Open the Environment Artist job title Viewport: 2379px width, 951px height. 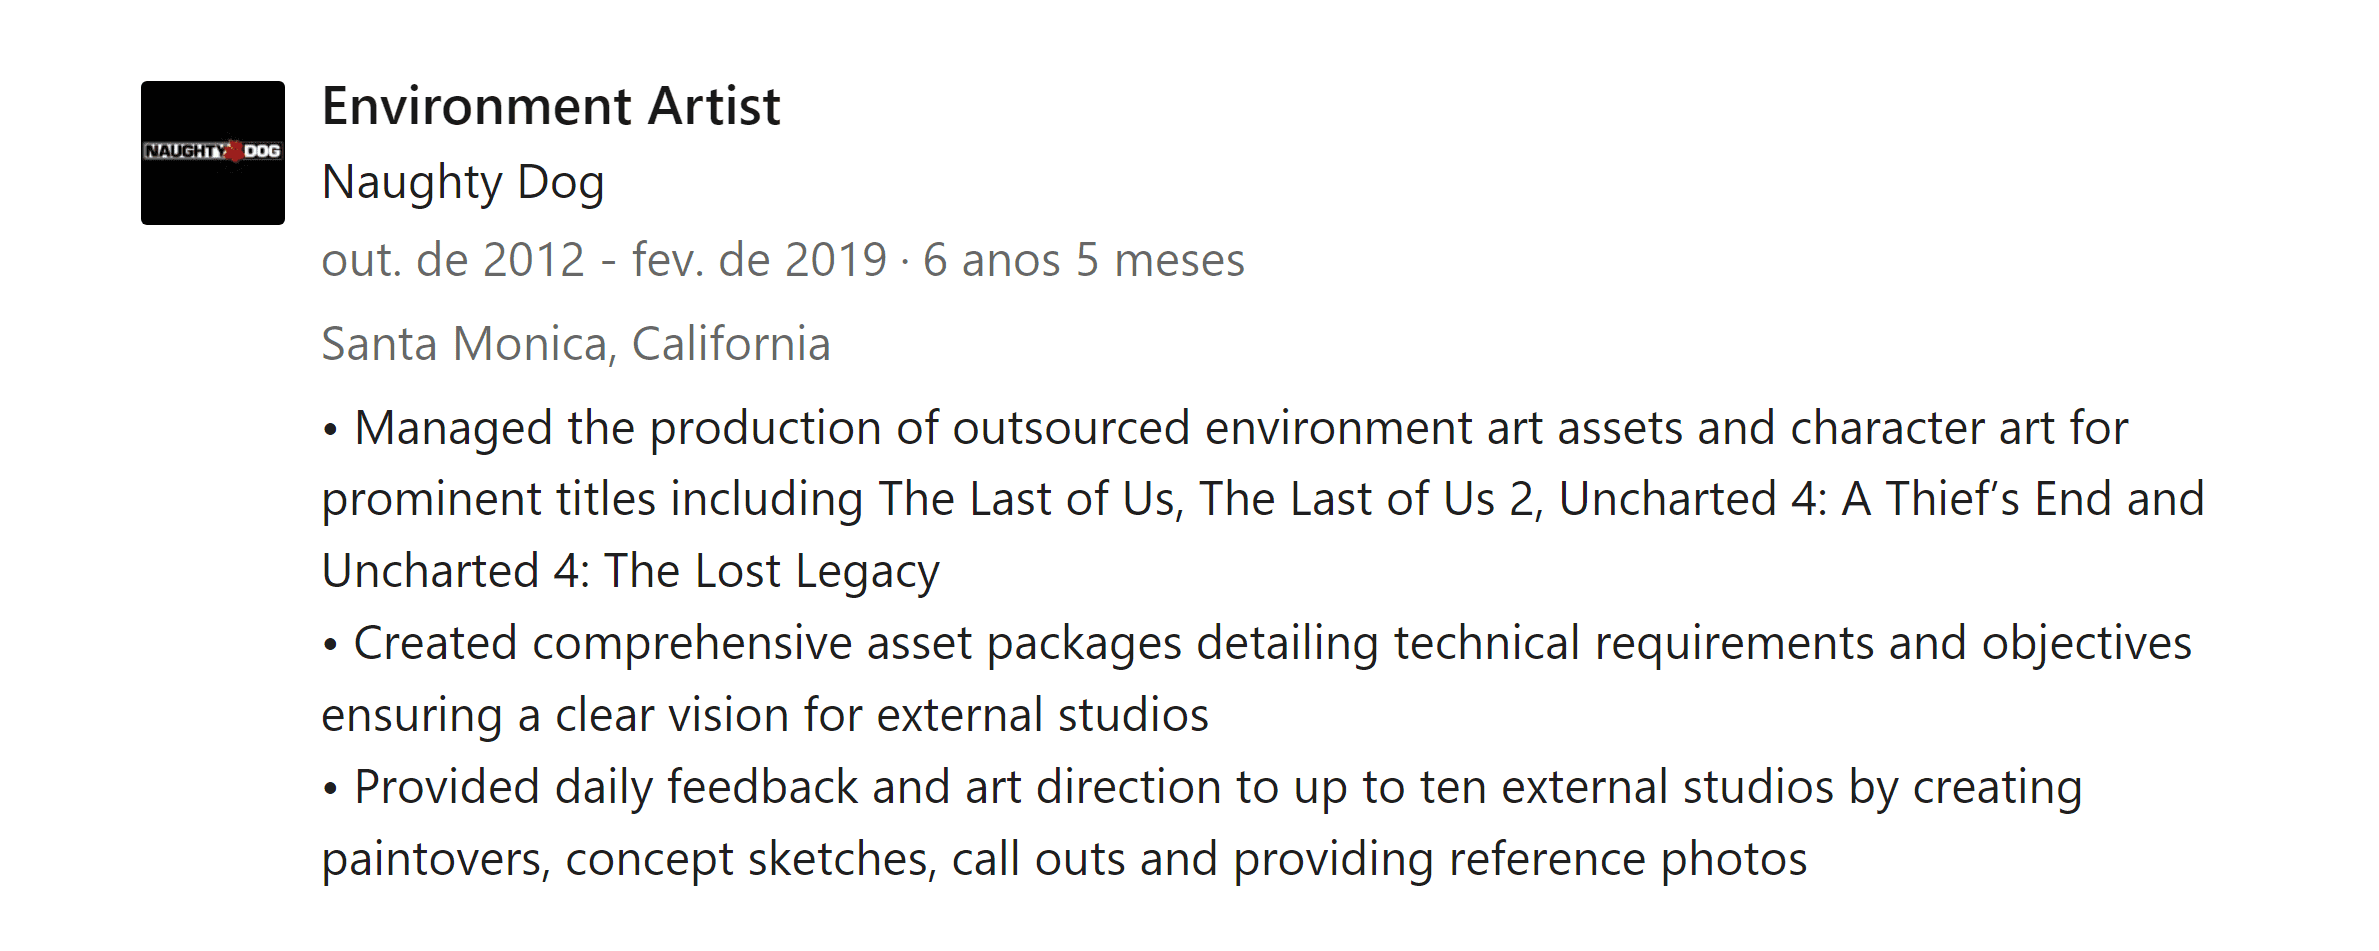[x=550, y=106]
